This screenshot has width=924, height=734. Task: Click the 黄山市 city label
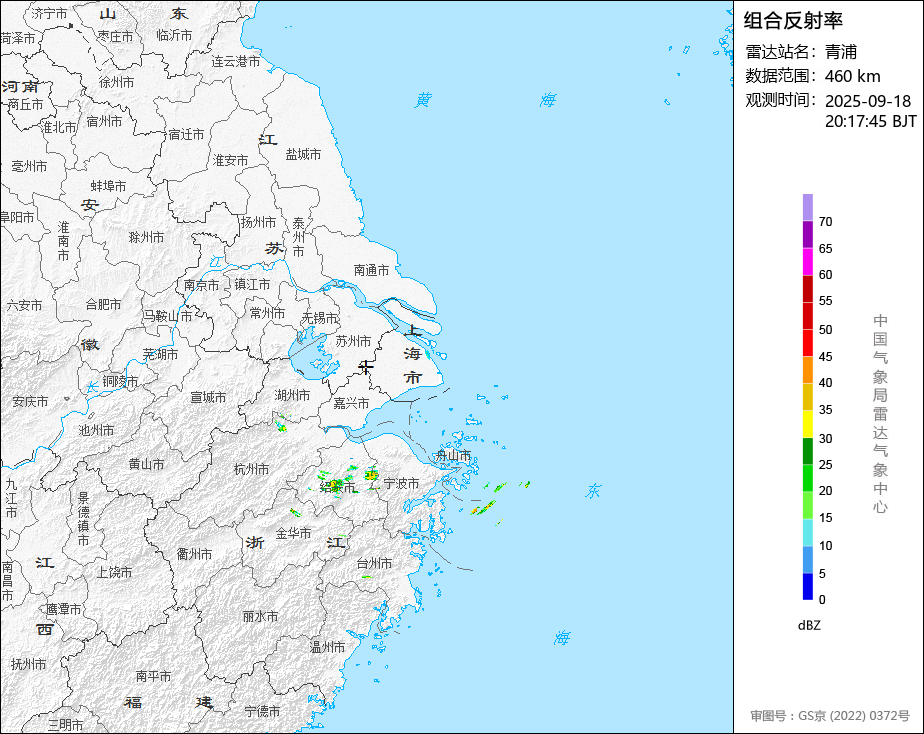click(x=146, y=464)
